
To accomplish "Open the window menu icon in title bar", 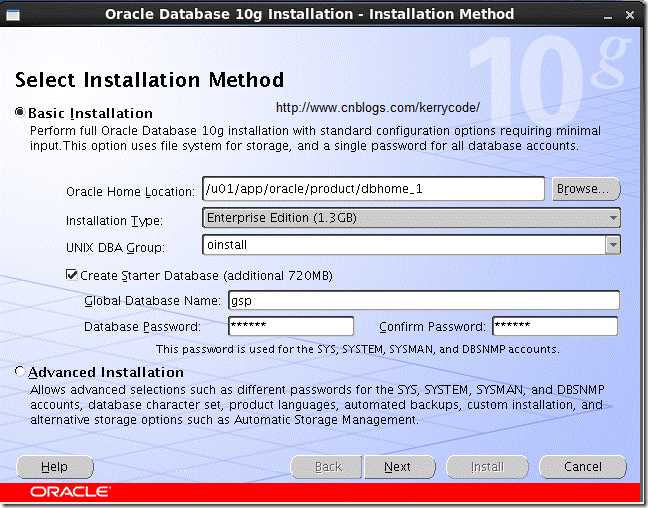I will (x=13, y=15).
